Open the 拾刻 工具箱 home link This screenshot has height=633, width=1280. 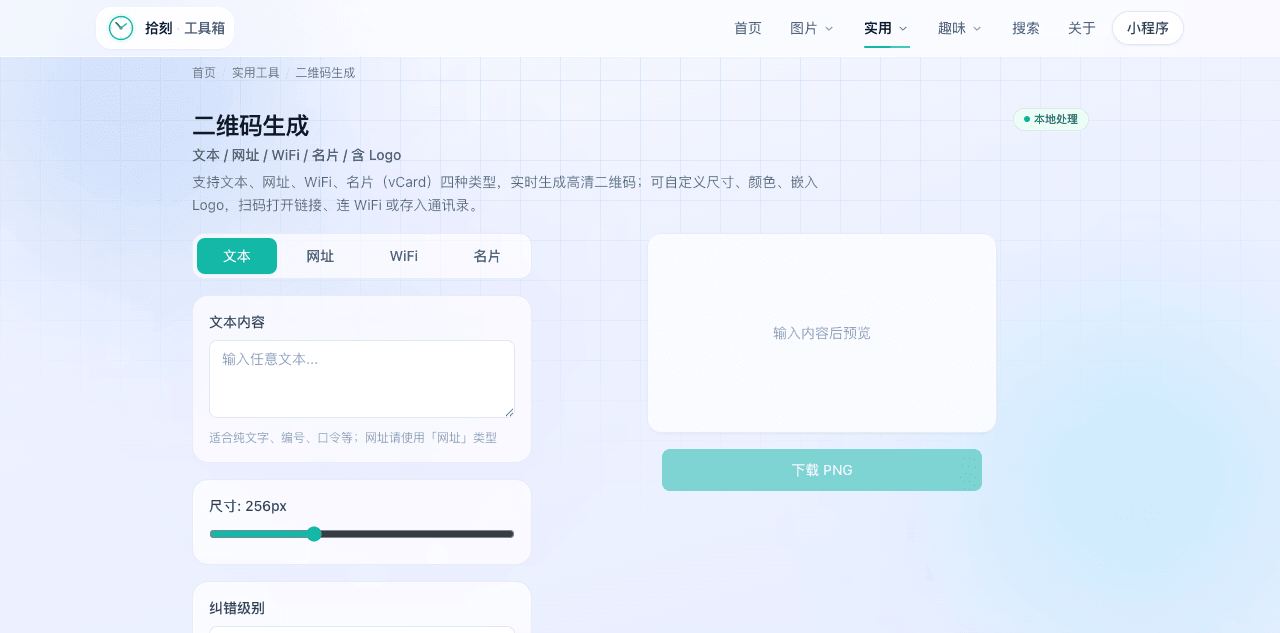point(165,28)
